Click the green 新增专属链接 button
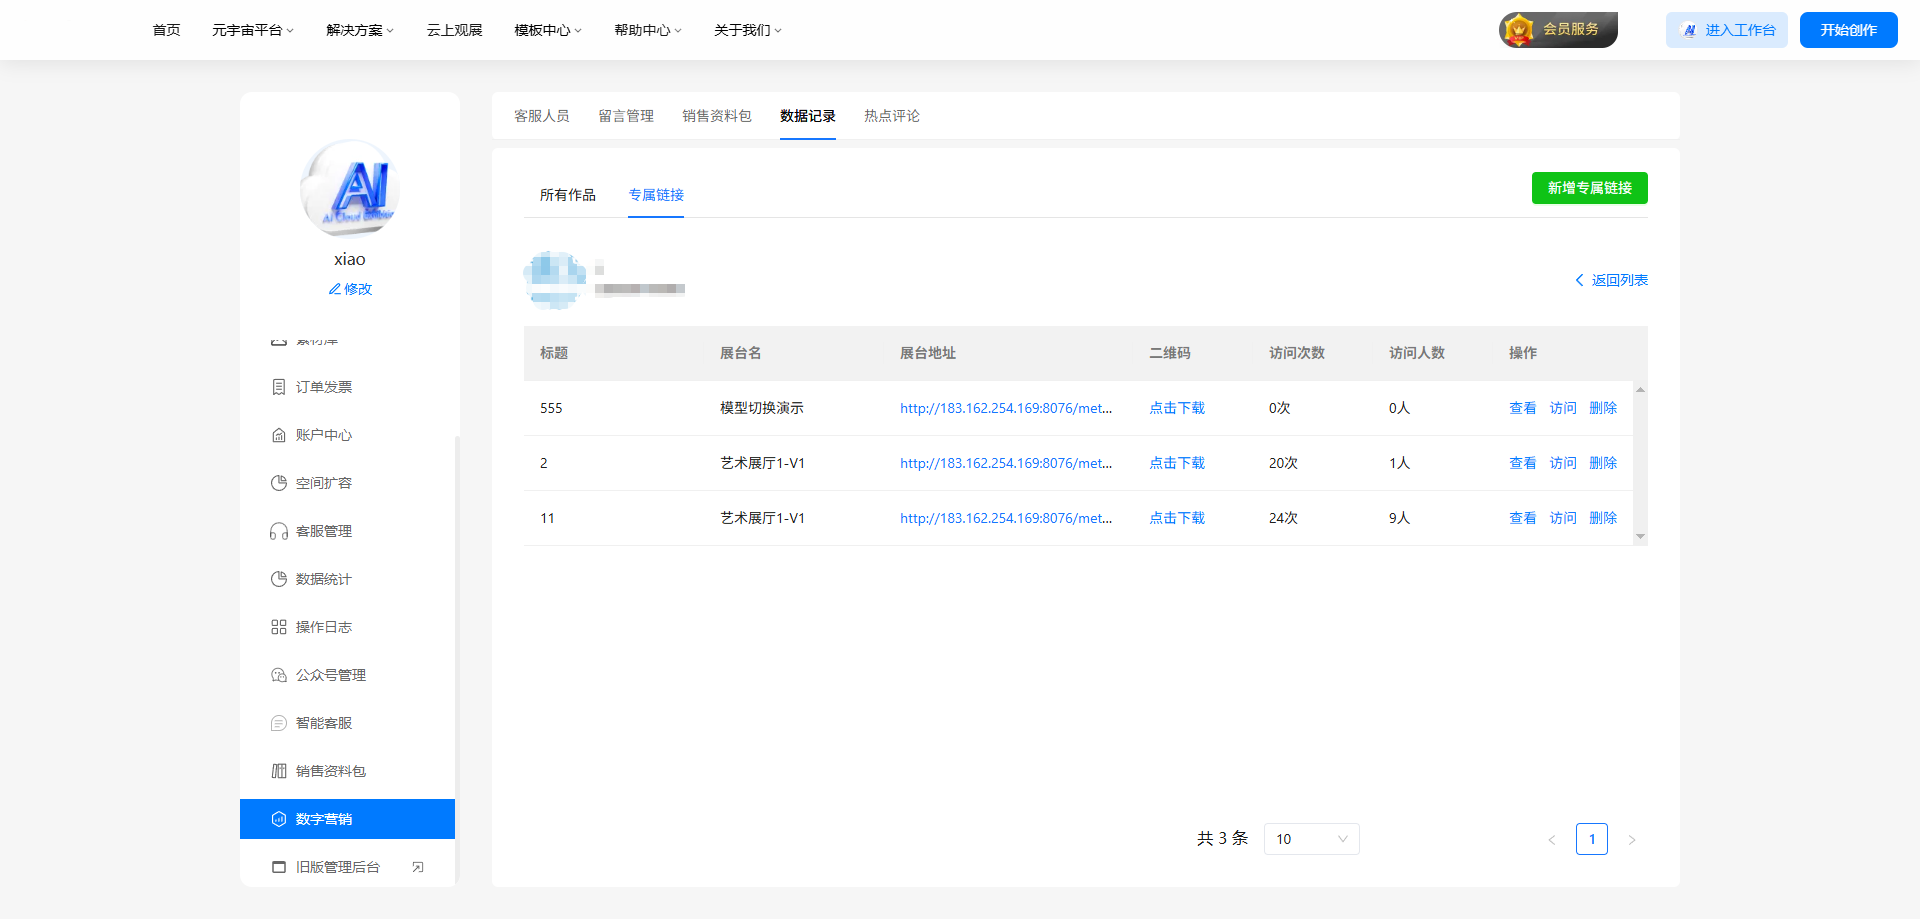 1589,188
